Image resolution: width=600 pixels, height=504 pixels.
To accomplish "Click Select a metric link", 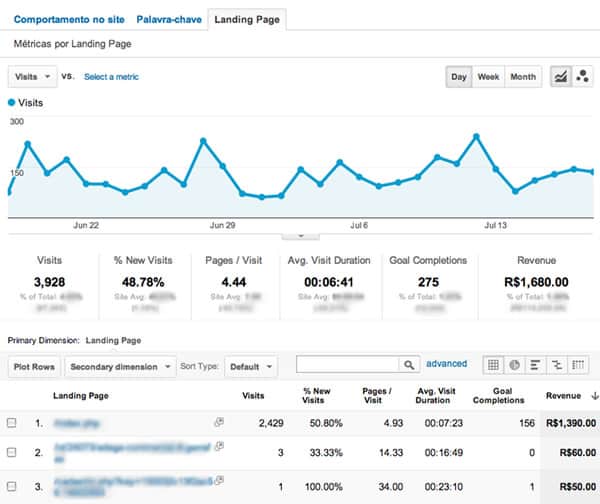I will click(x=111, y=77).
